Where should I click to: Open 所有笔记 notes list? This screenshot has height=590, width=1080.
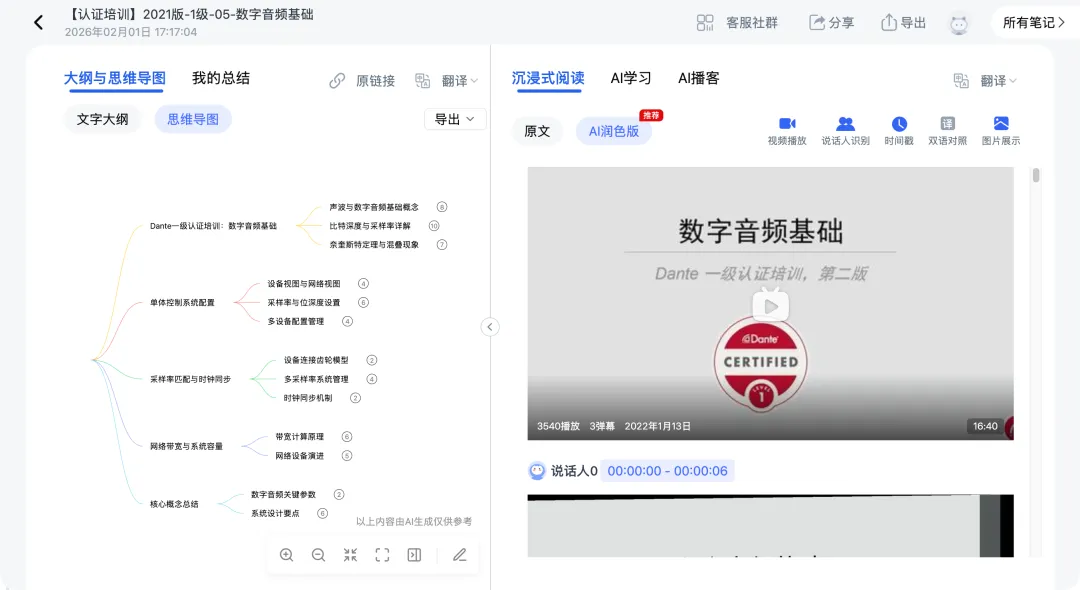(x=1033, y=23)
